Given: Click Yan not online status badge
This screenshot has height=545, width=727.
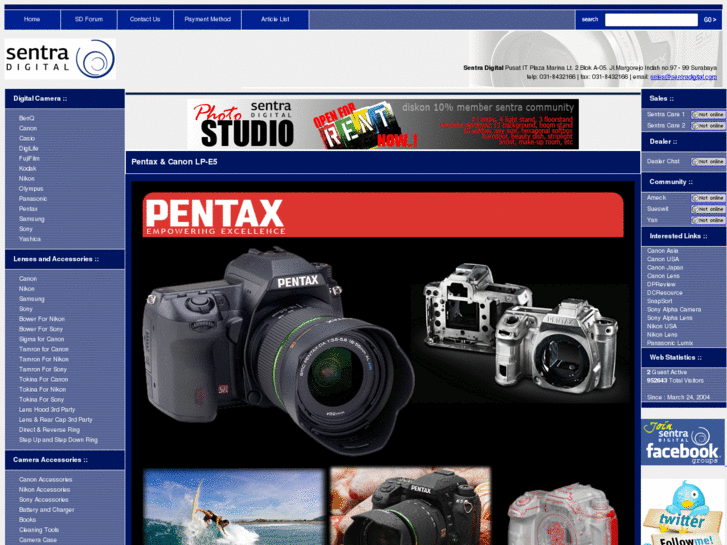Looking at the screenshot, I should tap(708, 220).
